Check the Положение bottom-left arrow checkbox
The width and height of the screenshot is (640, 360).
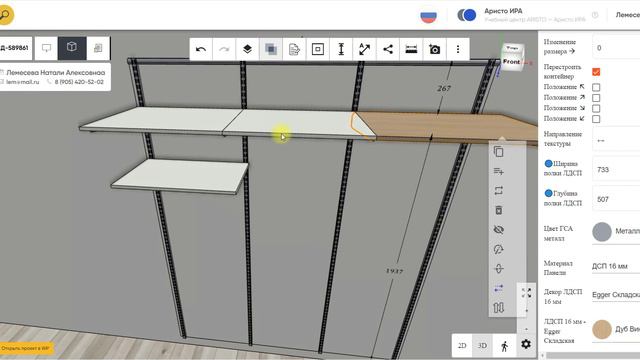point(596,119)
